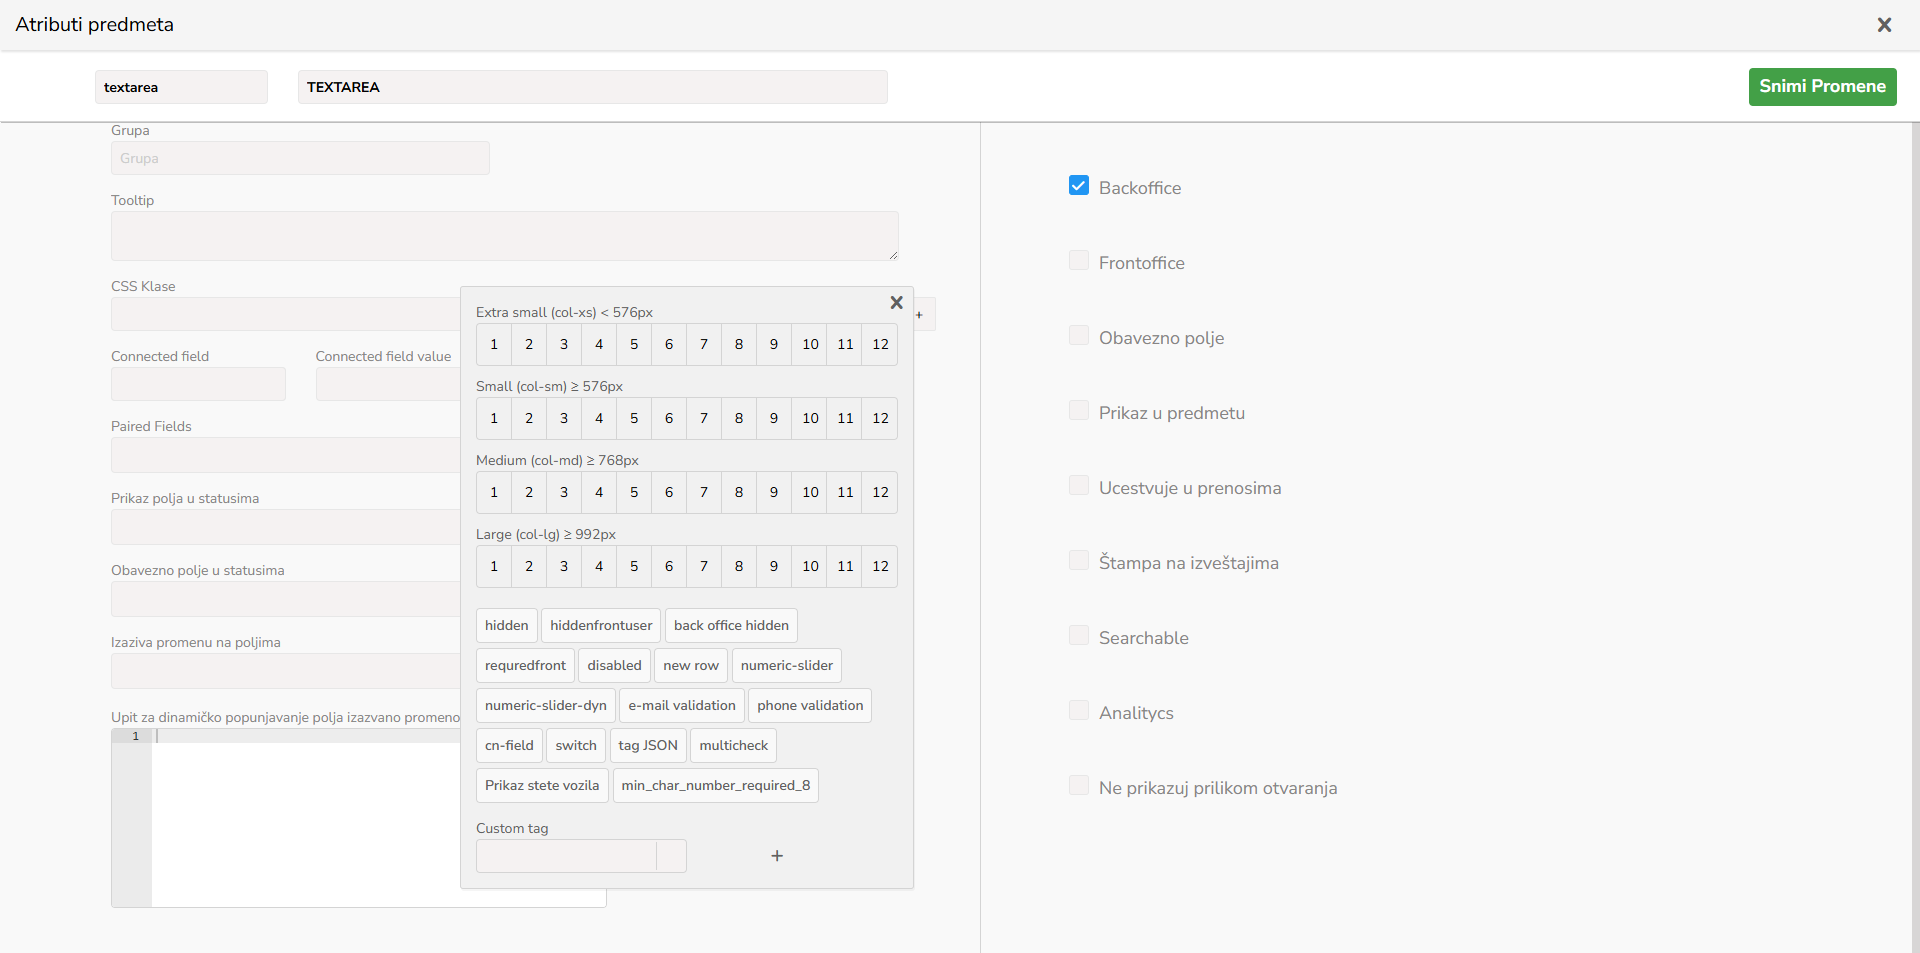Image resolution: width=1920 pixels, height=953 pixels.
Task: Add the hidden CSS class tag
Action: [x=506, y=626]
